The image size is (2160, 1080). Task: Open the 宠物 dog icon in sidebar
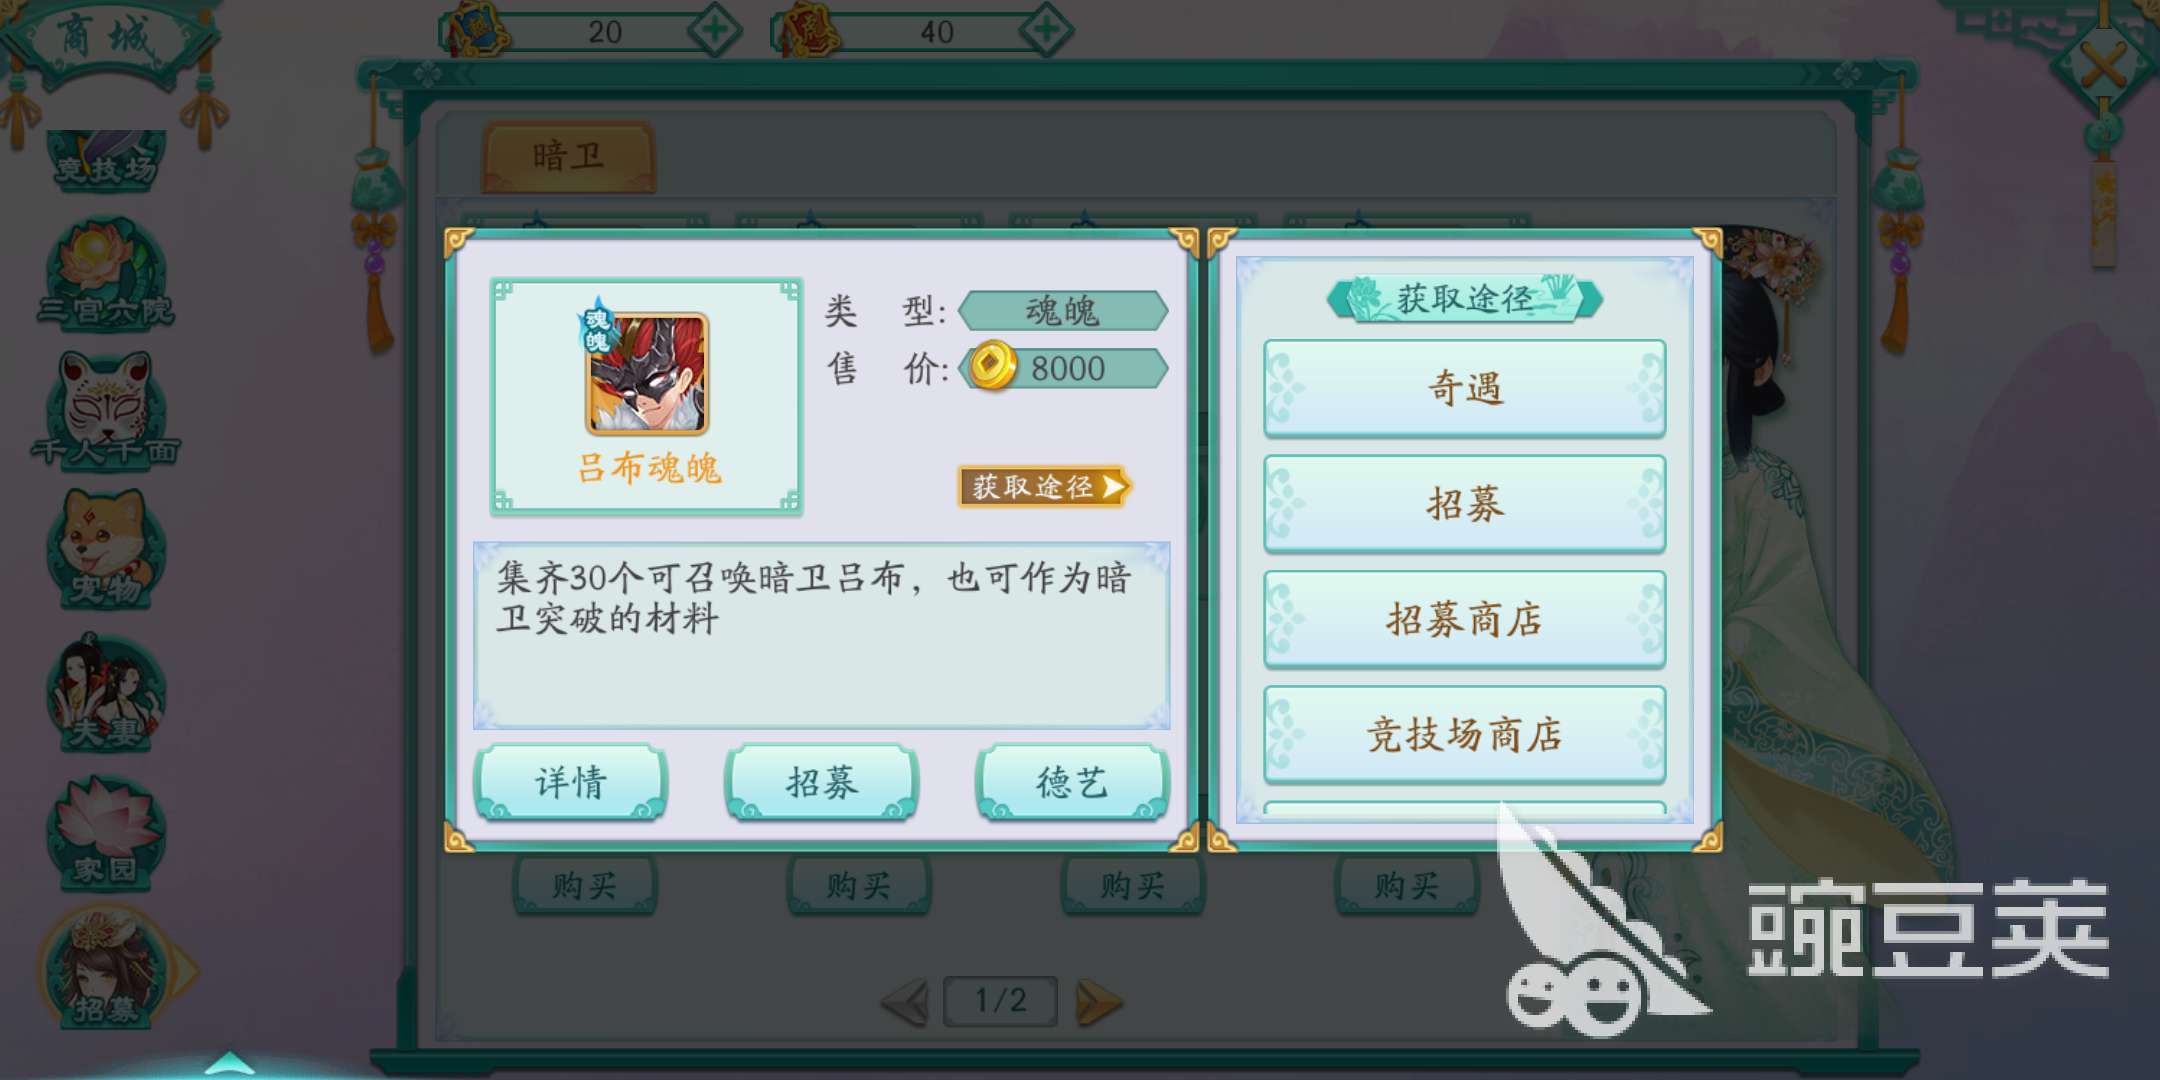coord(106,550)
